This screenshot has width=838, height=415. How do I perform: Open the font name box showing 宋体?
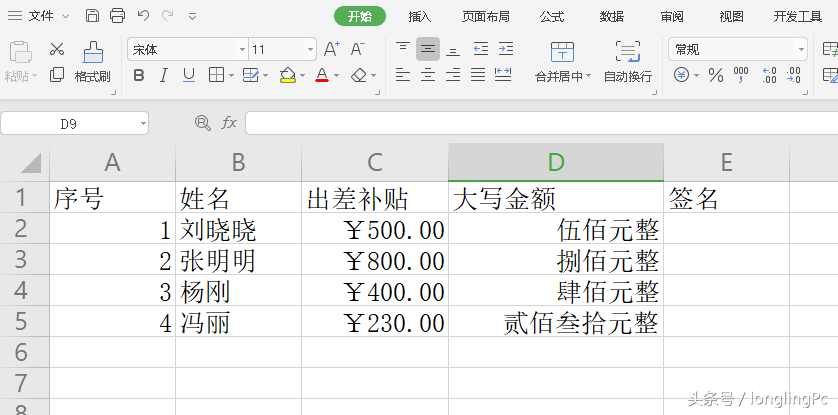tap(188, 50)
